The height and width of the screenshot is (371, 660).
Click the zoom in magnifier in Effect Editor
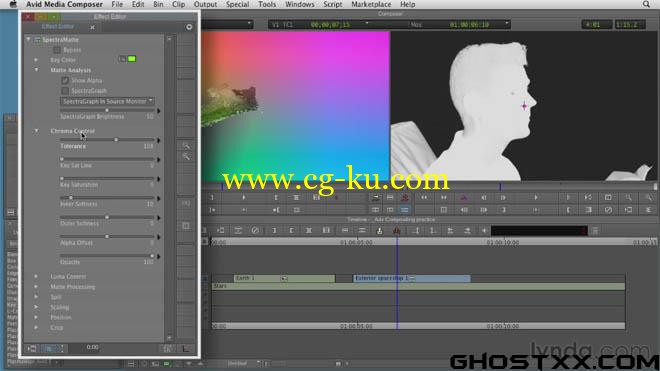(186, 146)
